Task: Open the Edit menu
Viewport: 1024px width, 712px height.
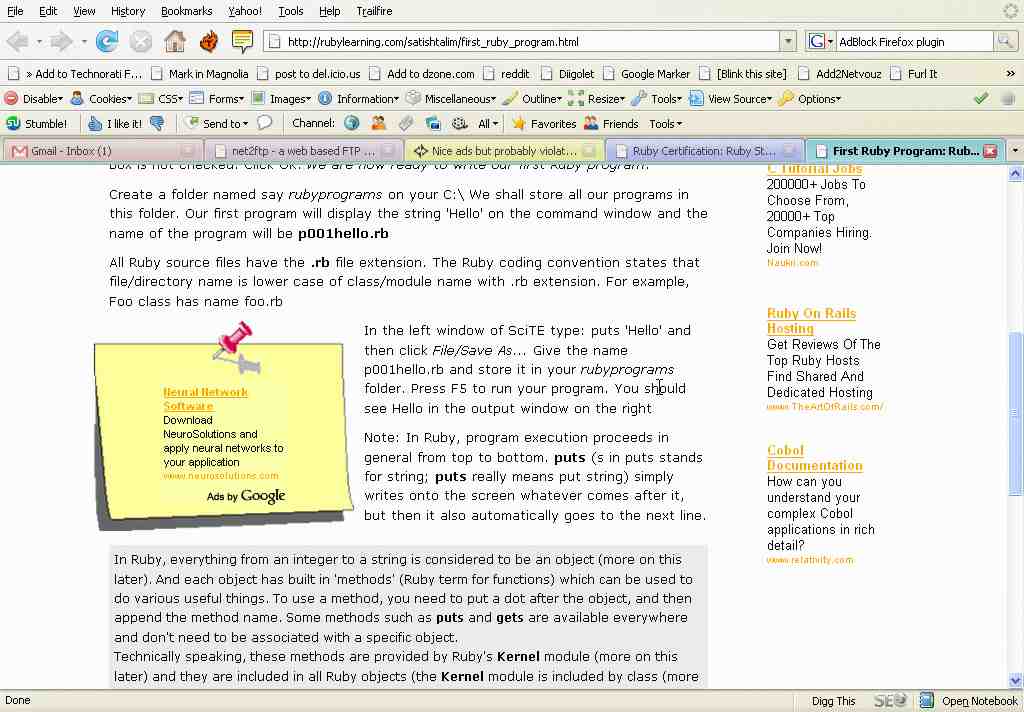Action: click(48, 11)
